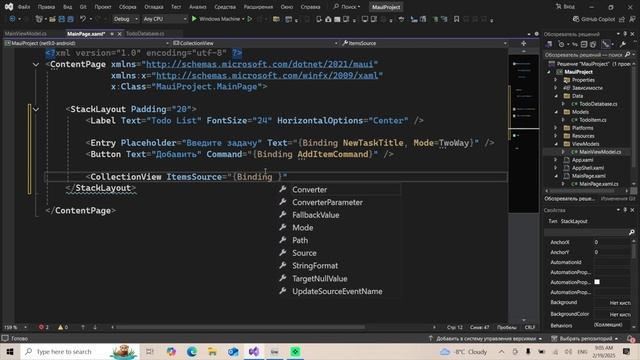The width and height of the screenshot is (640, 360).
Task: Switch to the TodoDatabase.cs tab
Action: (x=145, y=33)
